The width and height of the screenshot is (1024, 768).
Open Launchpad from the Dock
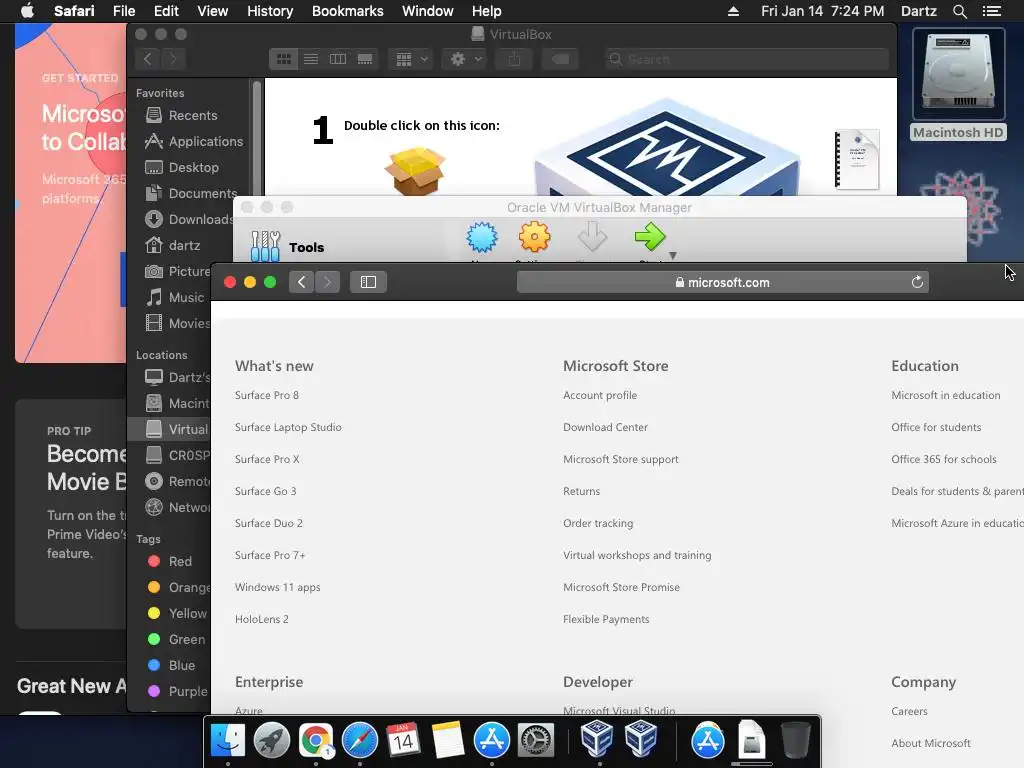[x=272, y=740]
